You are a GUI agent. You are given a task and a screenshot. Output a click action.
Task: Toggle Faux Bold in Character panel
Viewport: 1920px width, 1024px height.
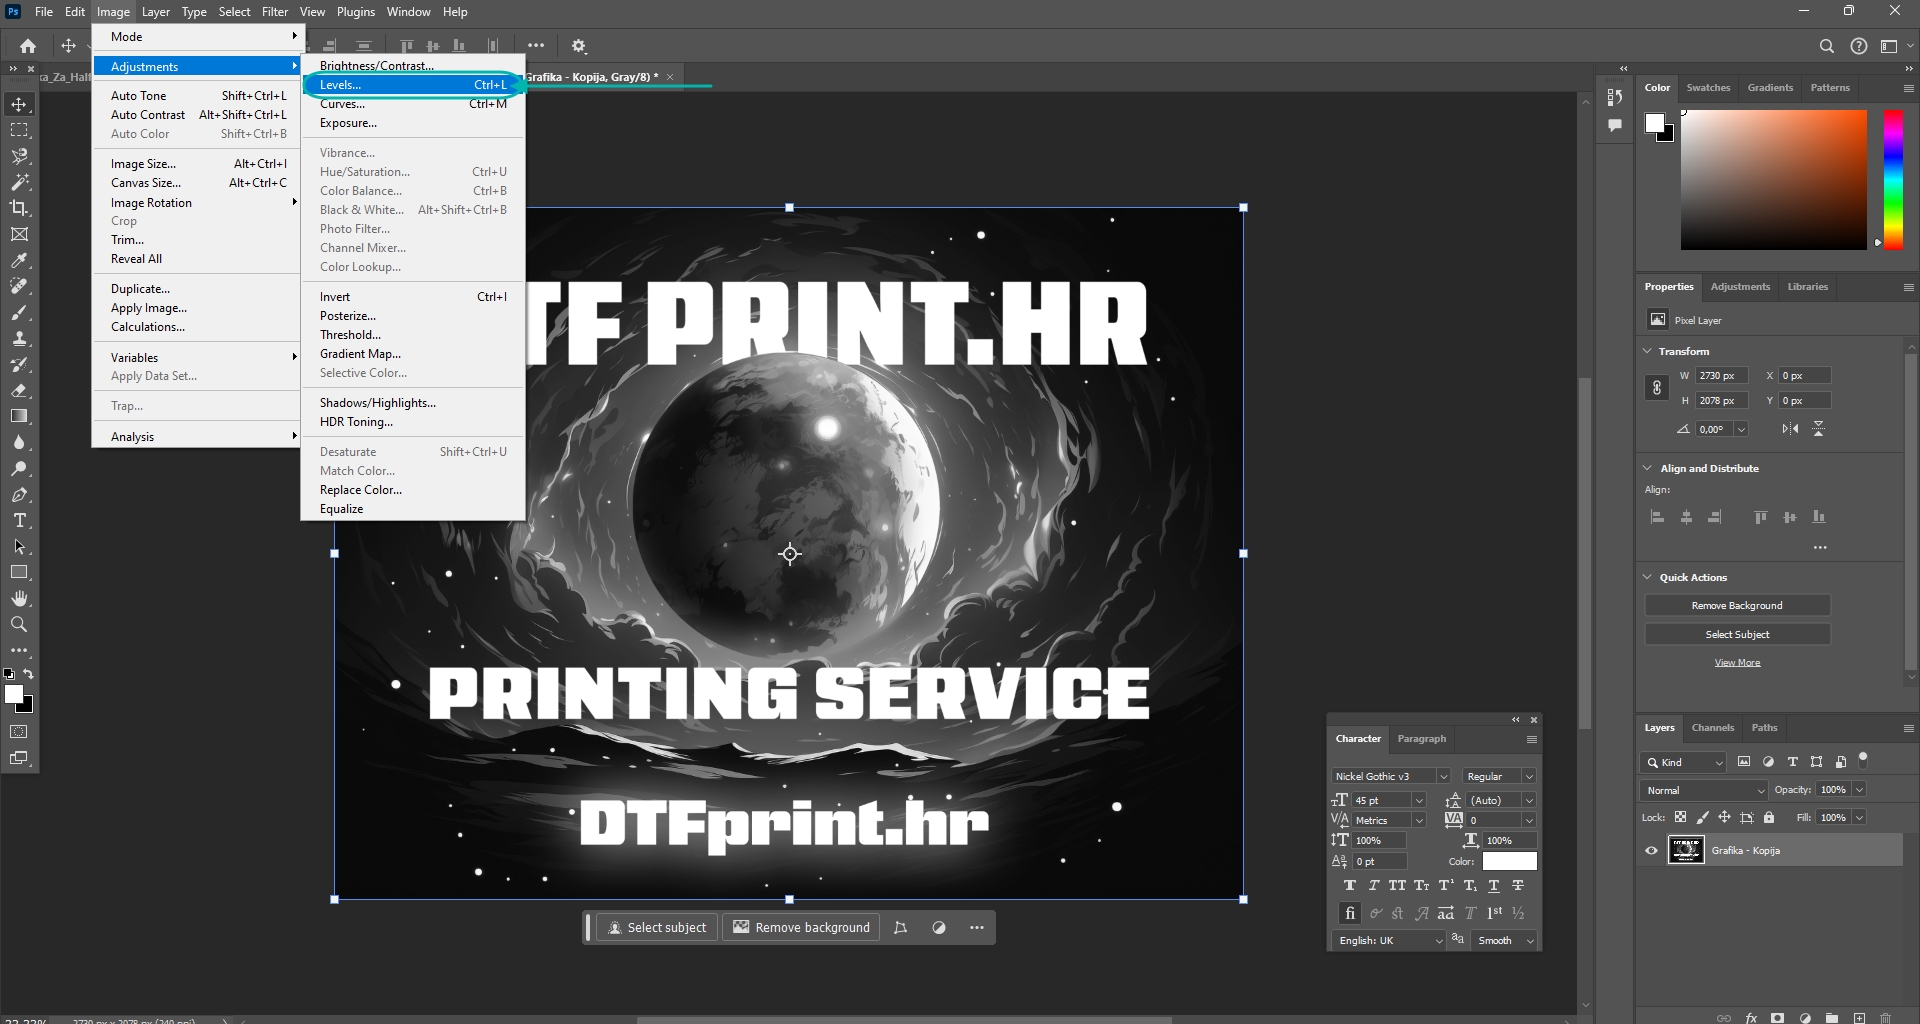coord(1350,886)
